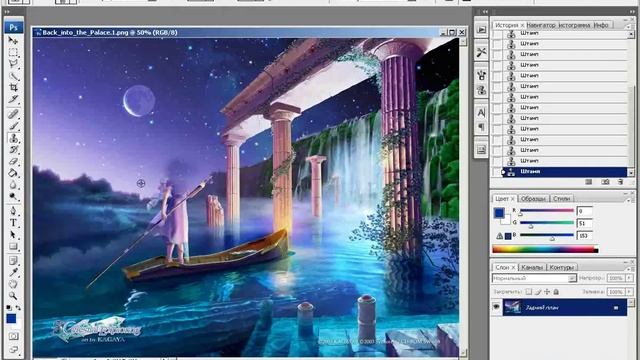Screen dimensions: 640x360
Task: Select the Clone Stamp tool
Action: 13,138
